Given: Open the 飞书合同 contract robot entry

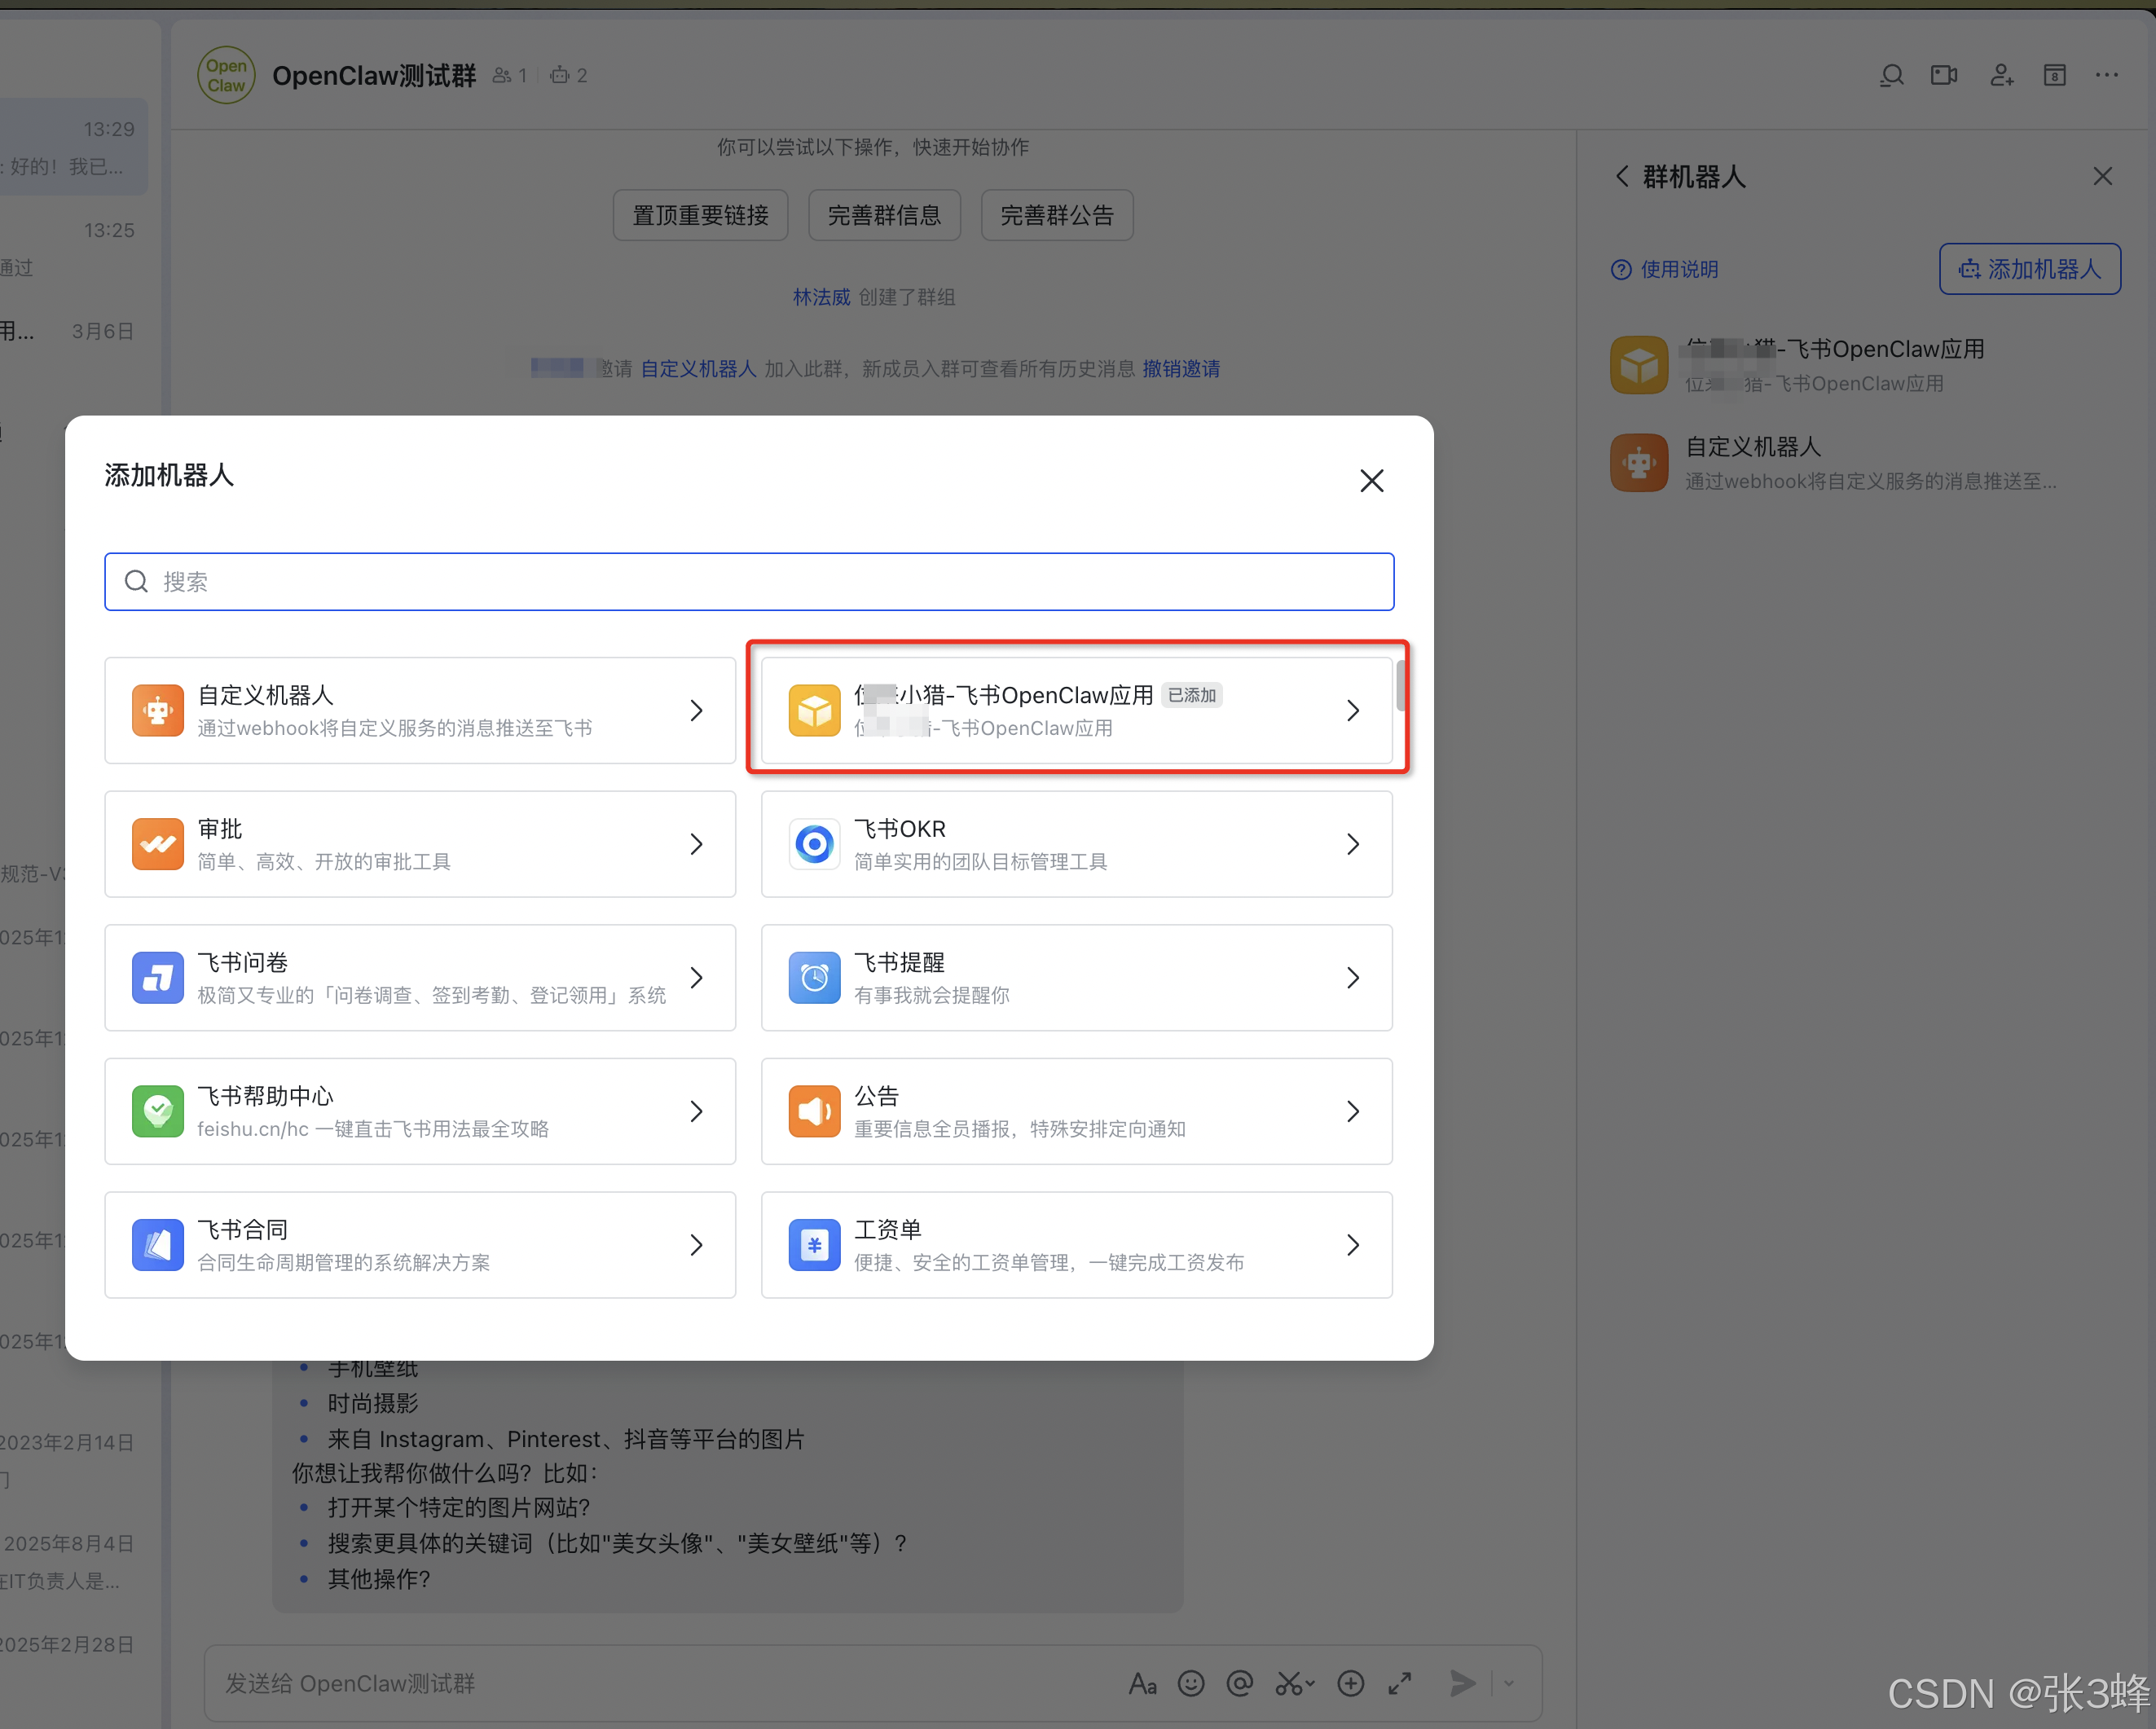Looking at the screenshot, I should click(420, 1245).
